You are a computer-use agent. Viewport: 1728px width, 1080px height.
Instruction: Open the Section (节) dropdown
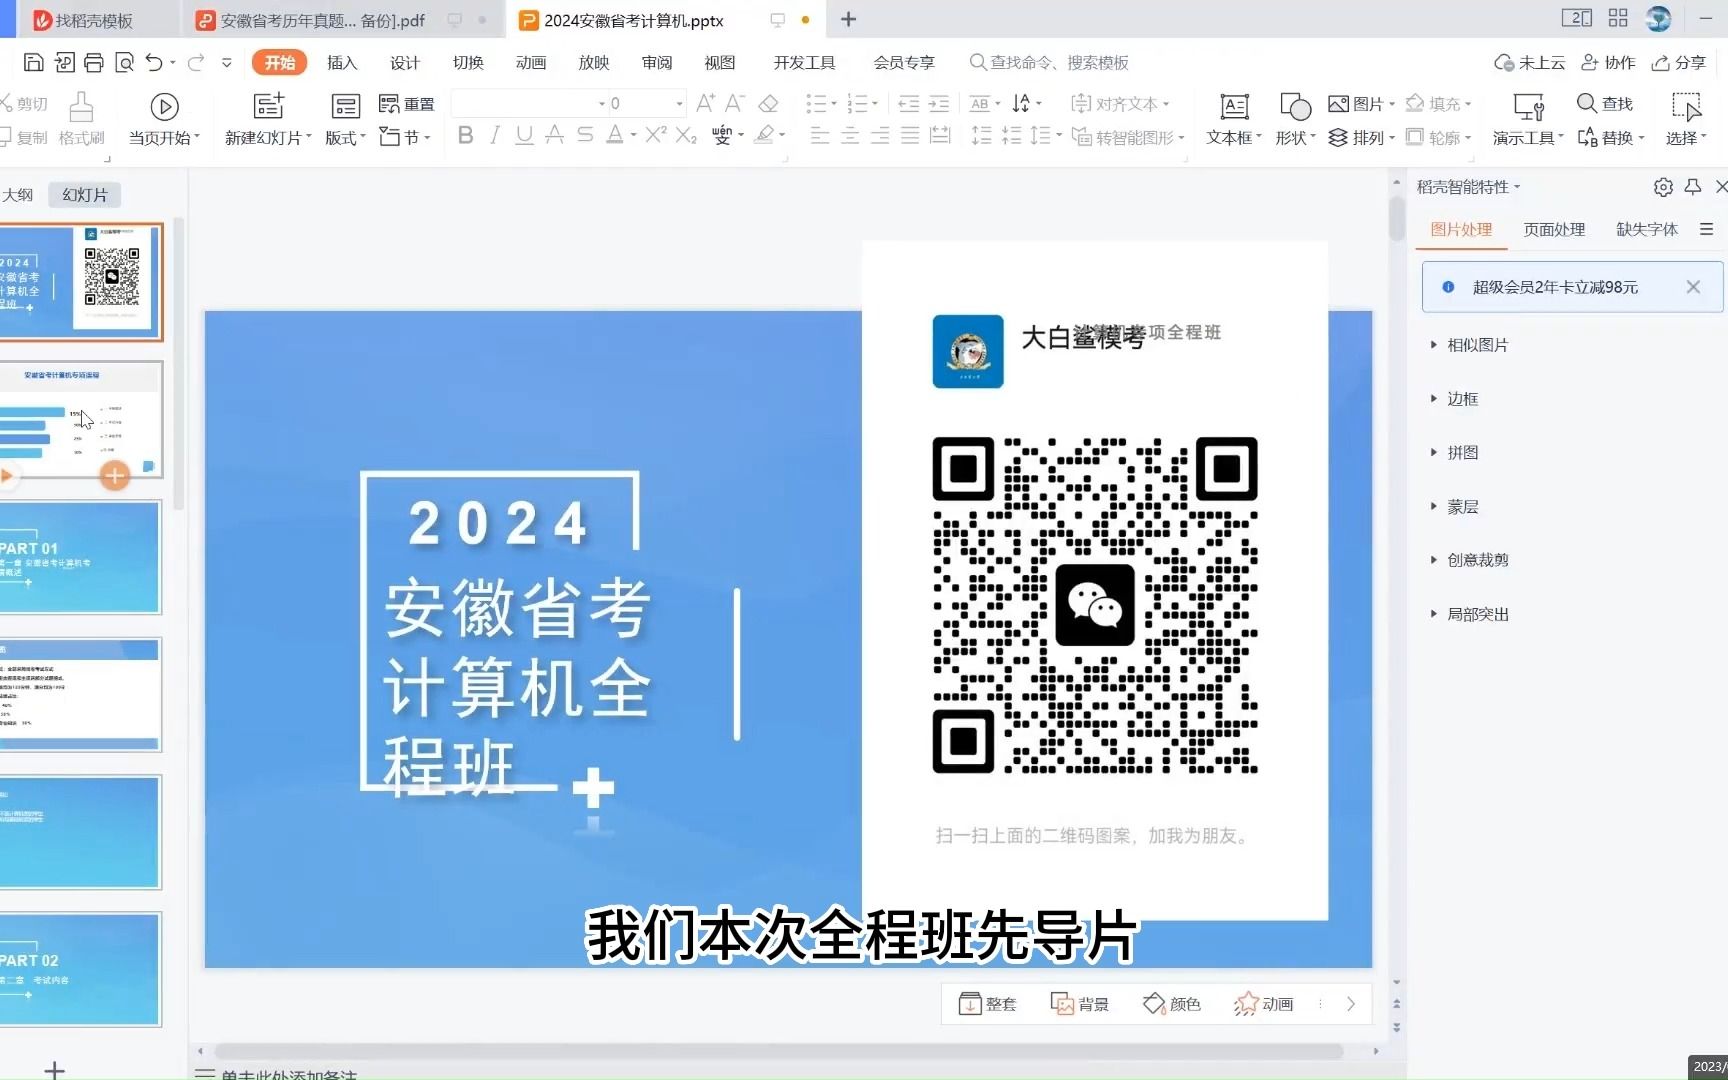pyautogui.click(x=405, y=137)
